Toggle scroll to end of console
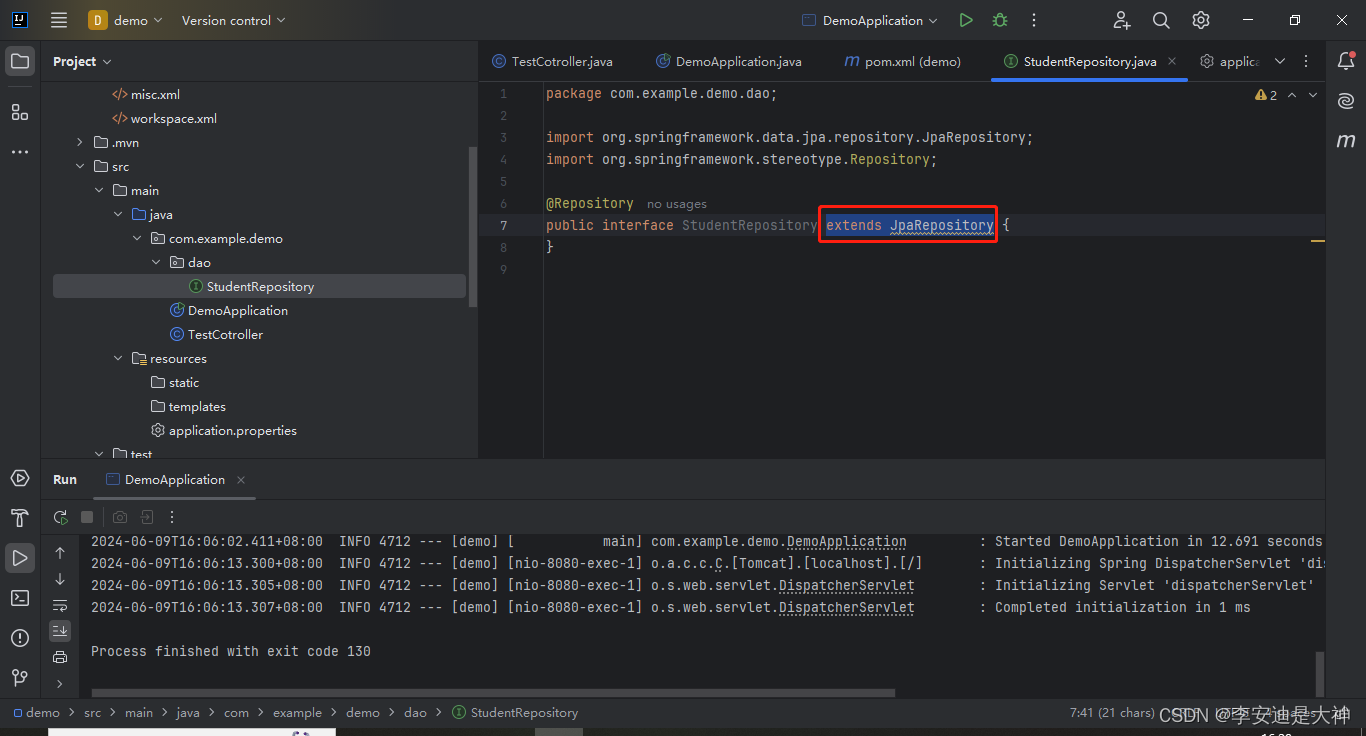Screen dimensions: 1366x736 [60, 631]
